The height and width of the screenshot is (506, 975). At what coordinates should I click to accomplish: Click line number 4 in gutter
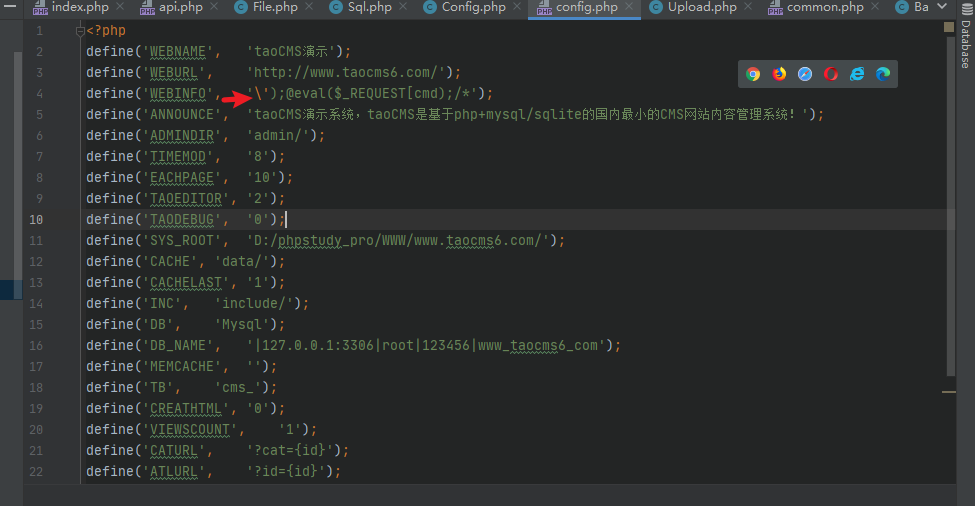[x=39, y=94]
